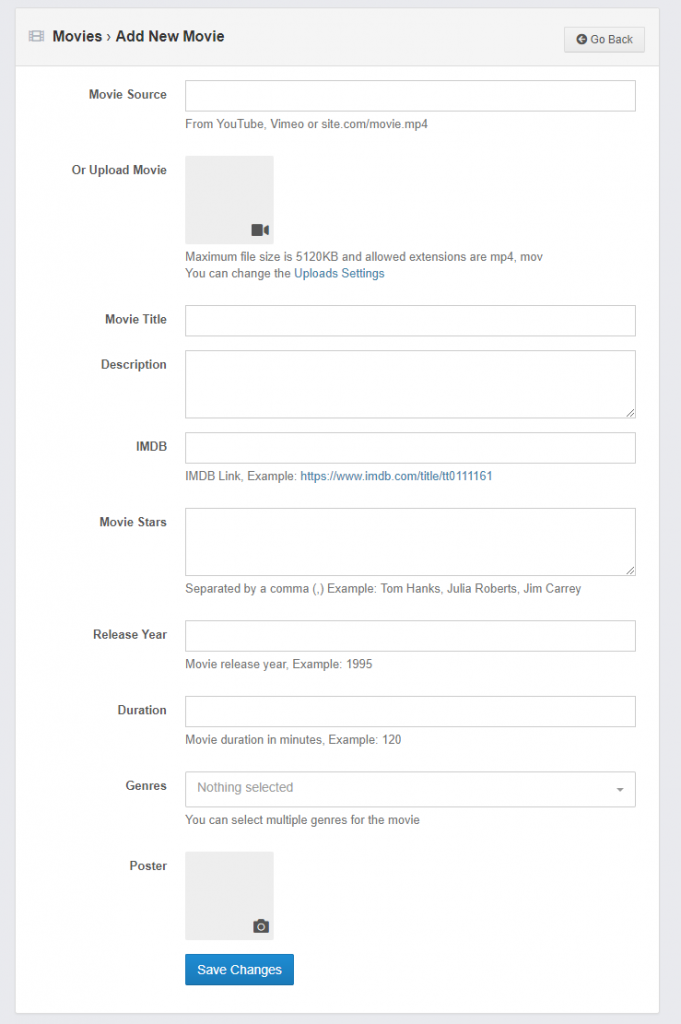This screenshot has width=681, height=1024.
Task: Click the Description textarea resize handle
Action: [x=630, y=413]
